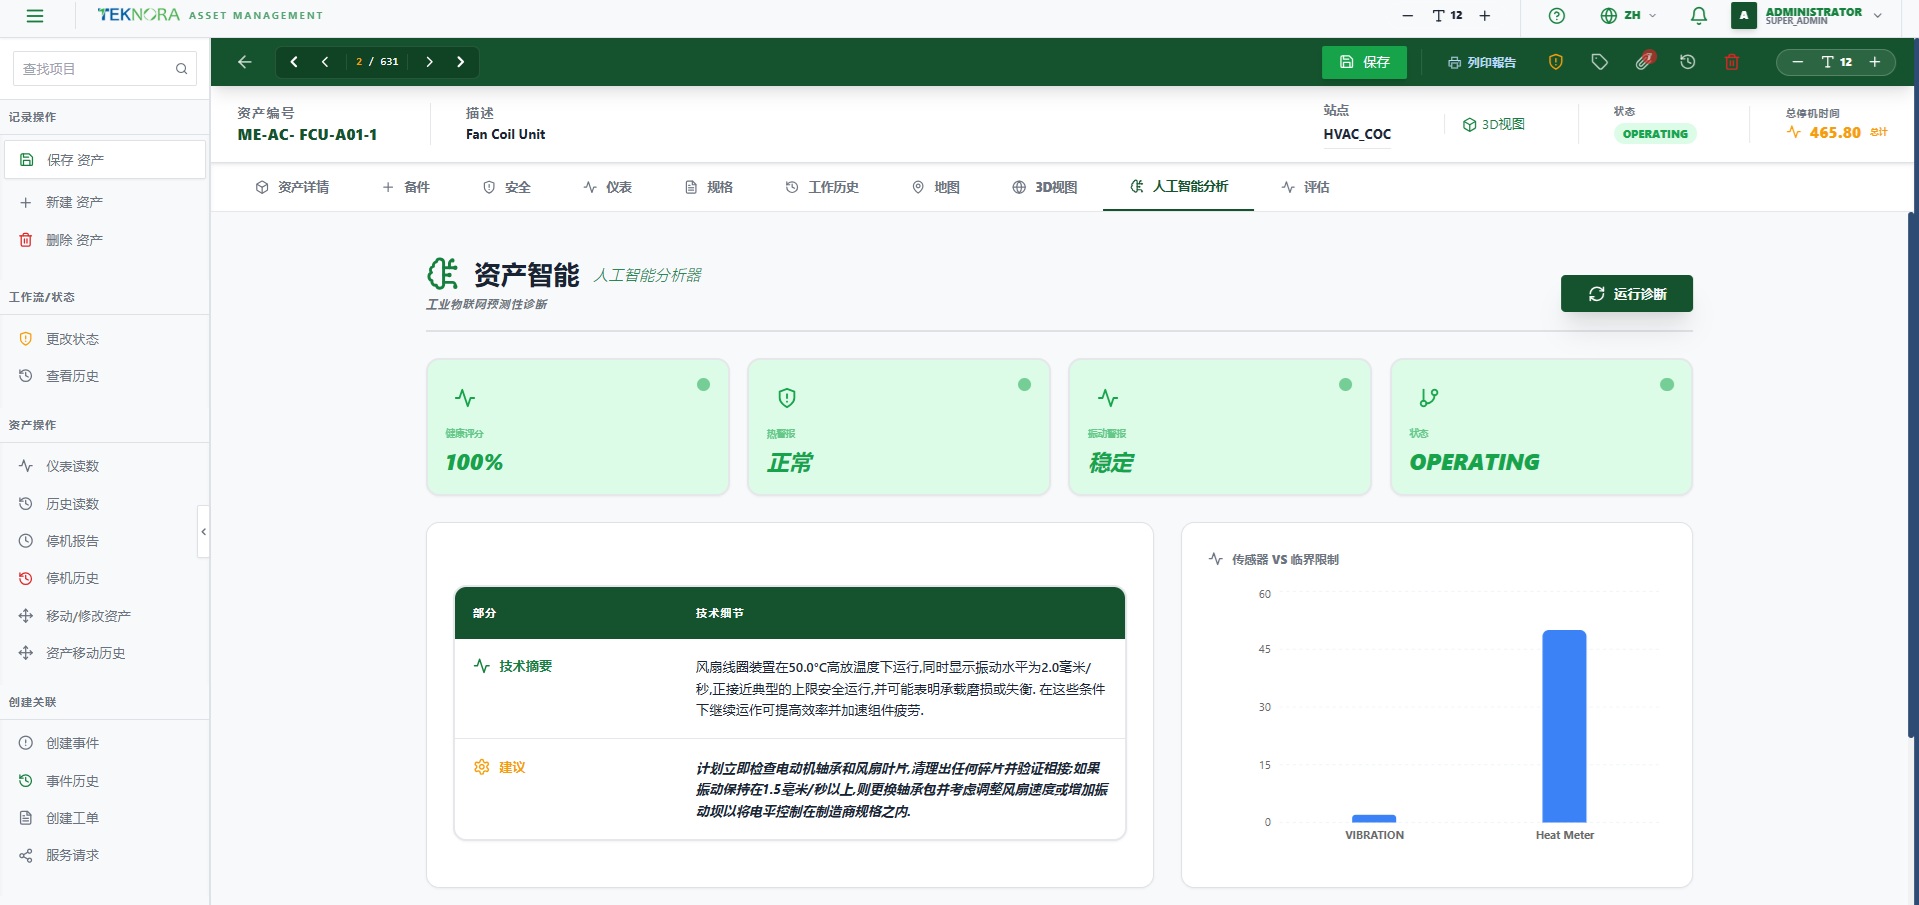This screenshot has width=1919, height=905.
Task: Open 服务请求 in sidebar
Action: pyautogui.click(x=104, y=855)
